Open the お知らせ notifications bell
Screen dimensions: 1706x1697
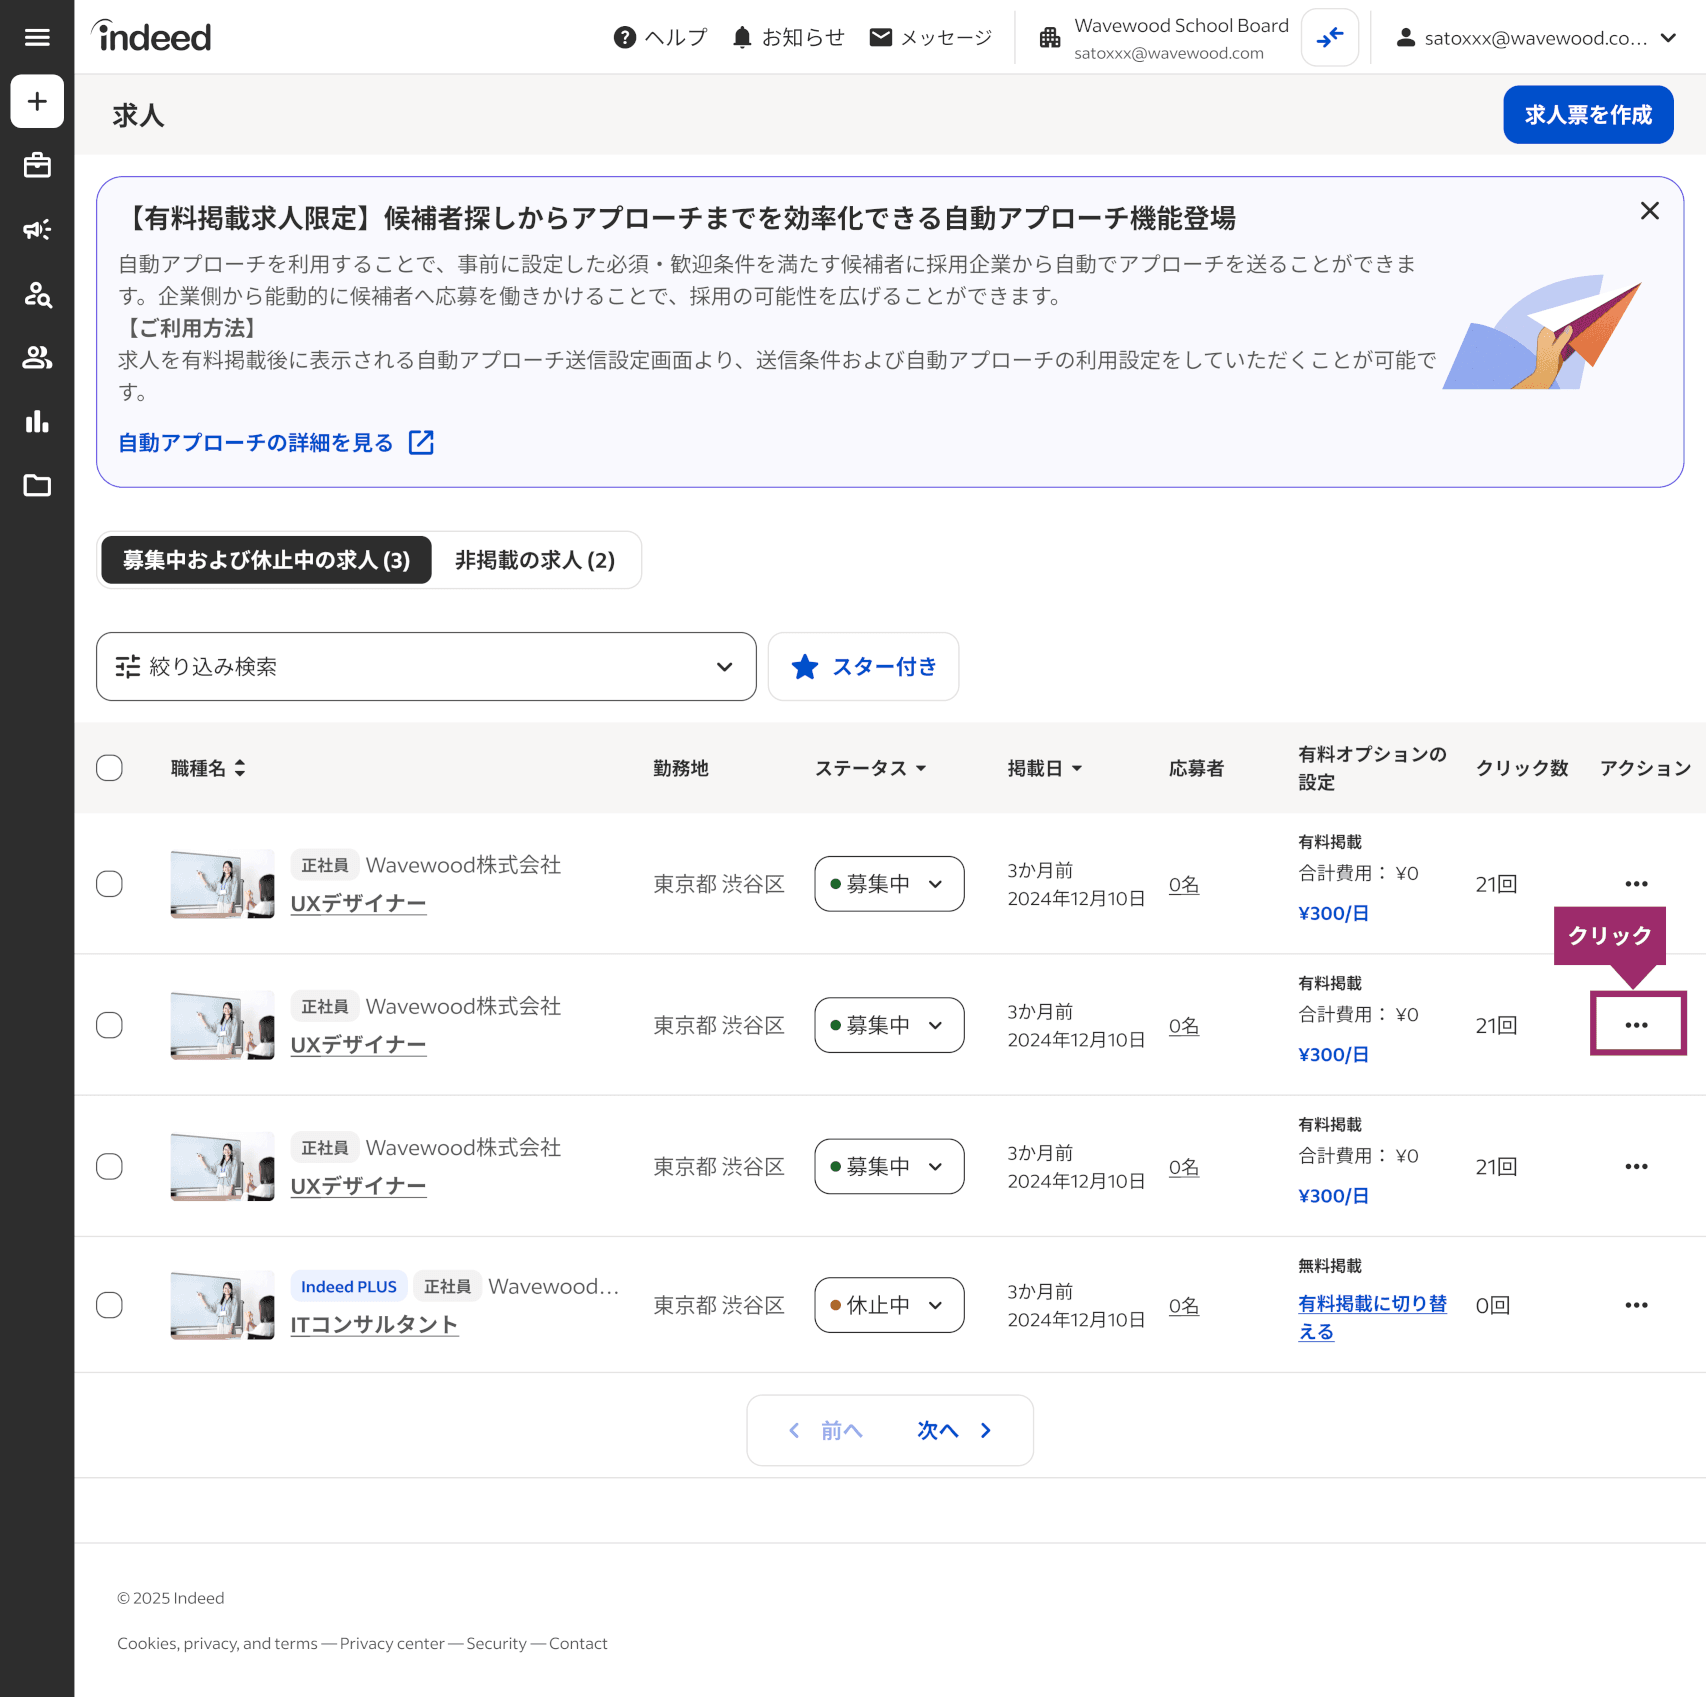coord(788,38)
